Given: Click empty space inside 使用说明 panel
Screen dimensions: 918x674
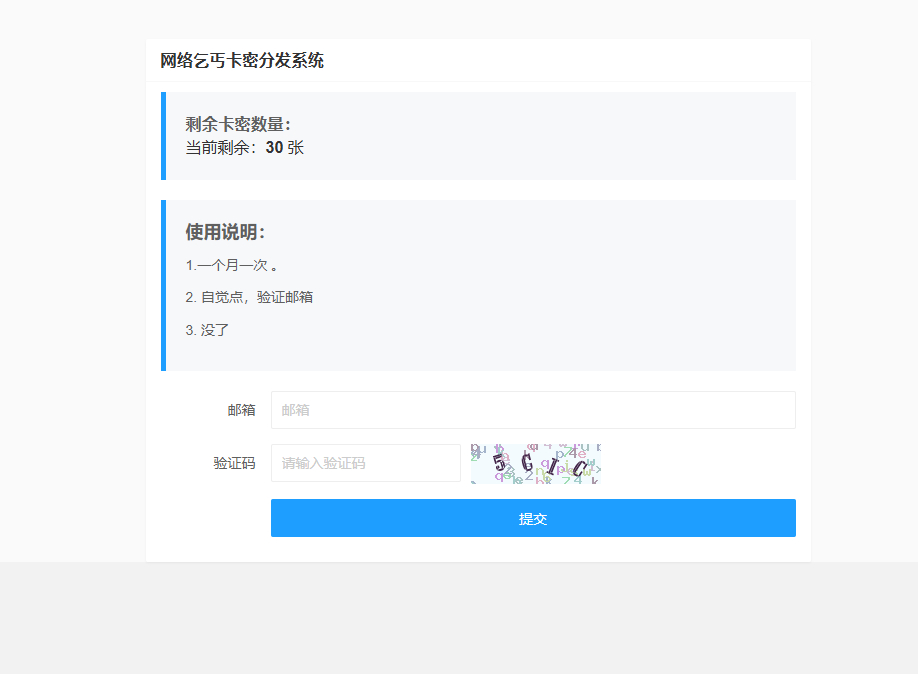Looking at the screenshot, I should 600,300.
